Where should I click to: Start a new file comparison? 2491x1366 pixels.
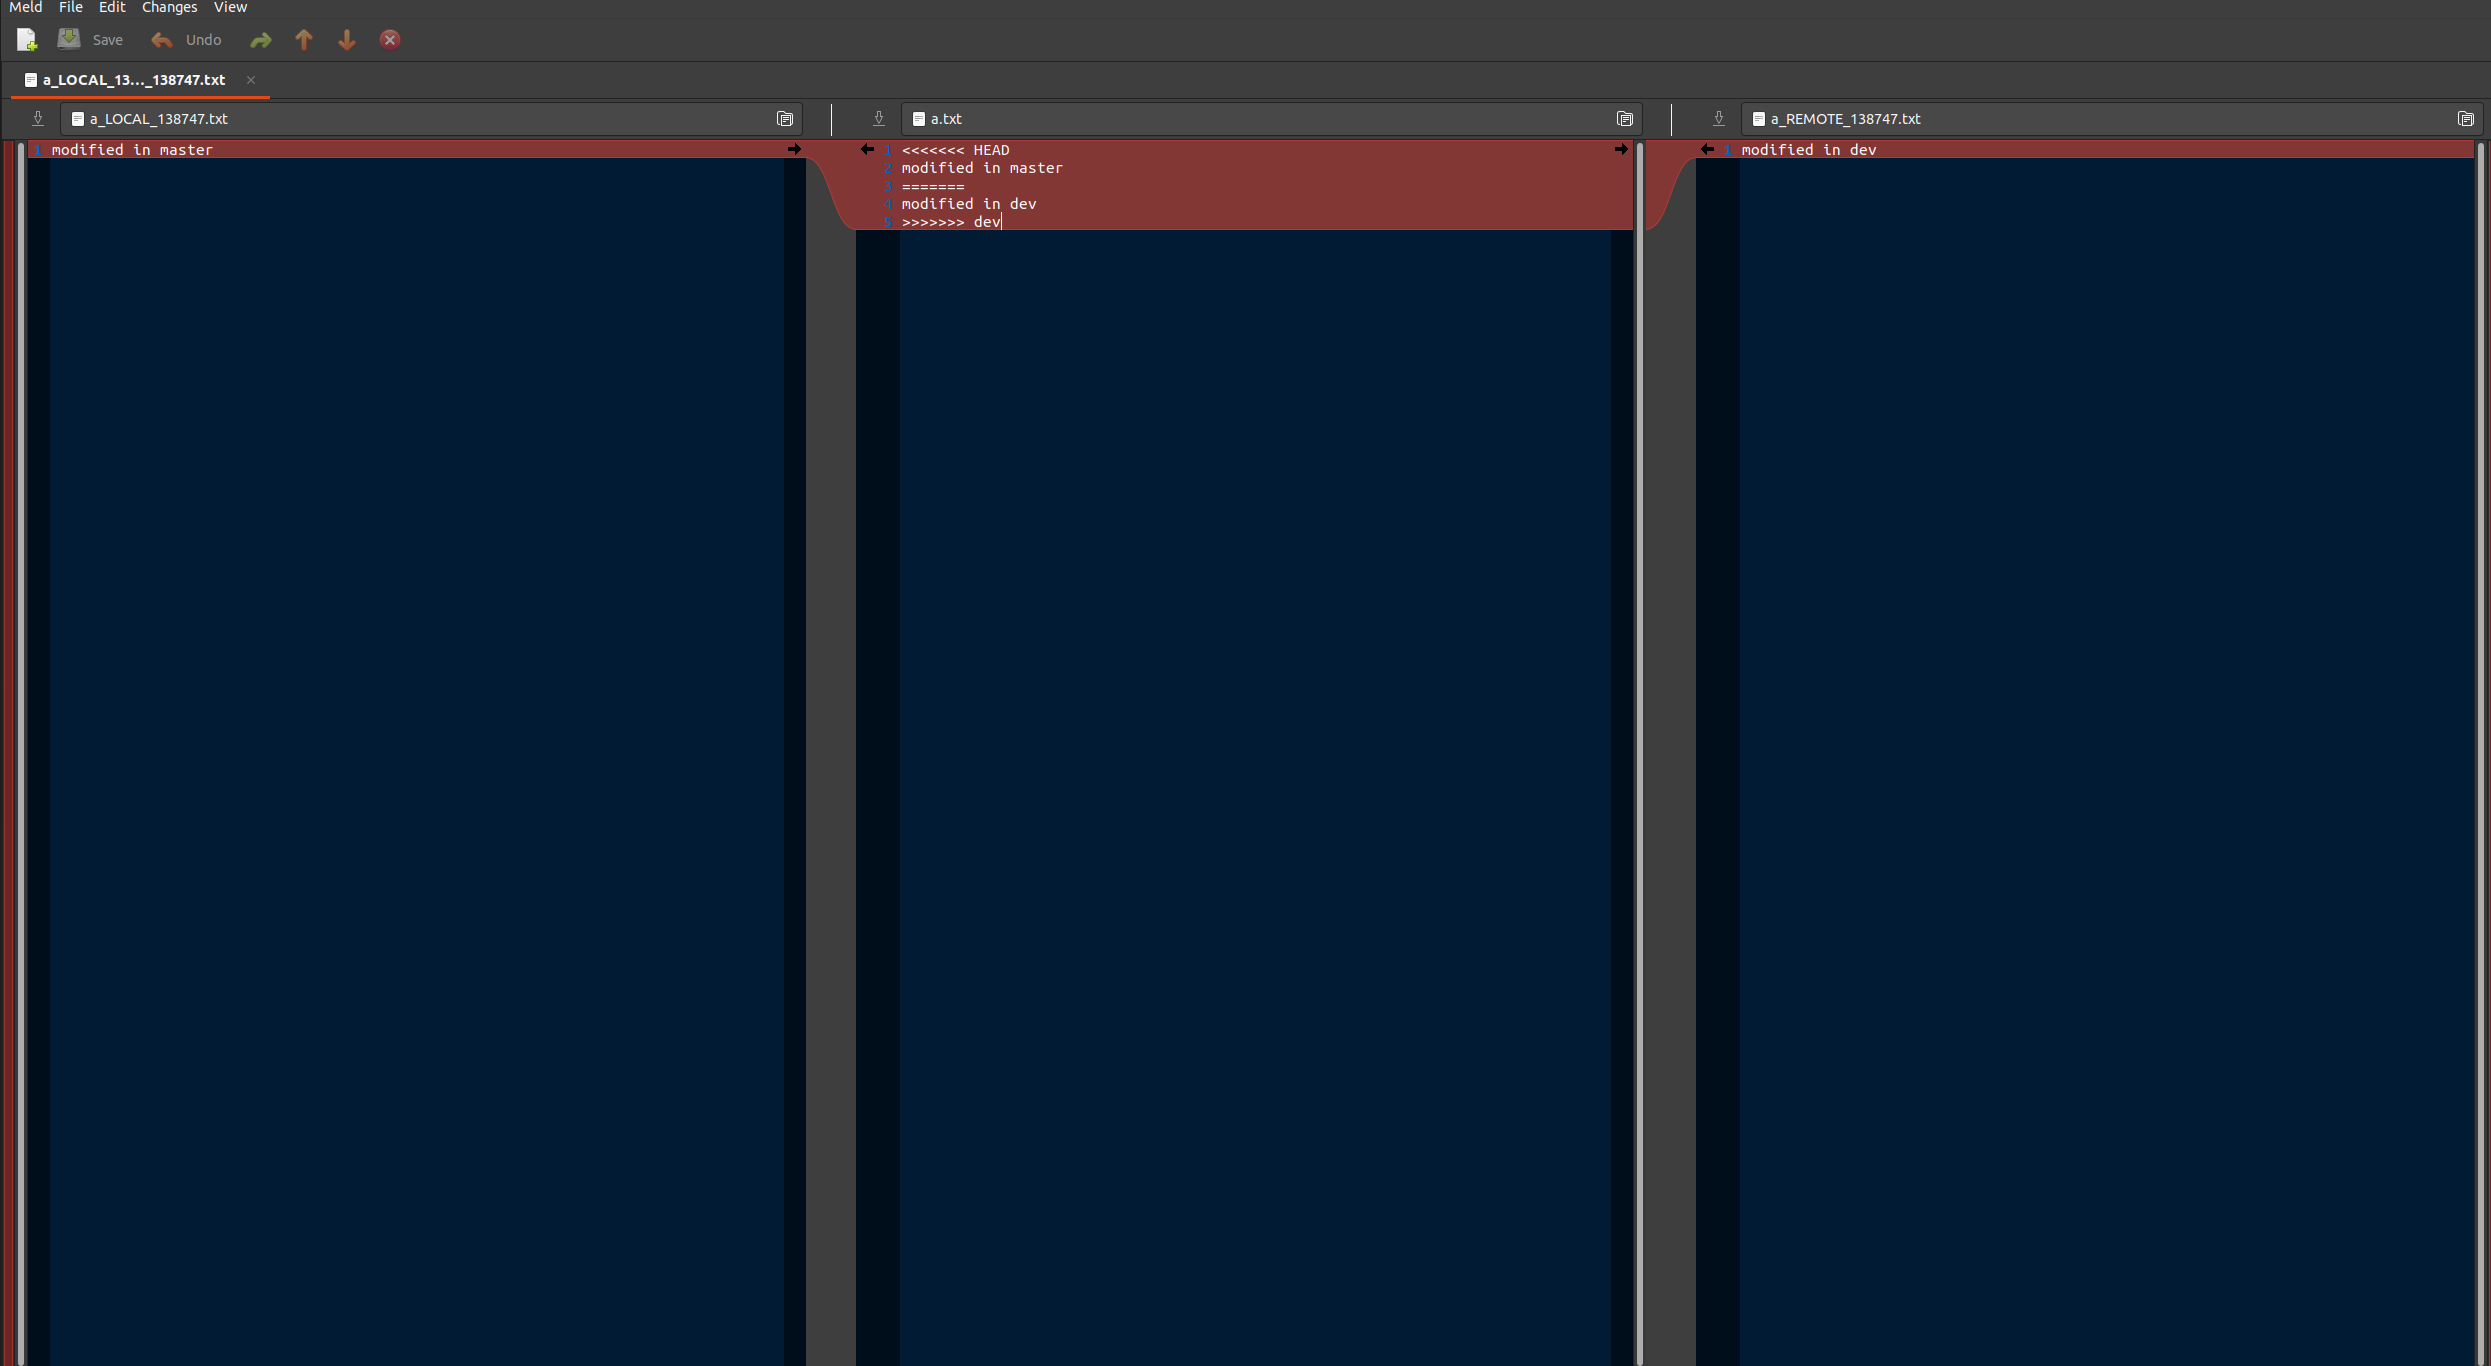(25, 40)
